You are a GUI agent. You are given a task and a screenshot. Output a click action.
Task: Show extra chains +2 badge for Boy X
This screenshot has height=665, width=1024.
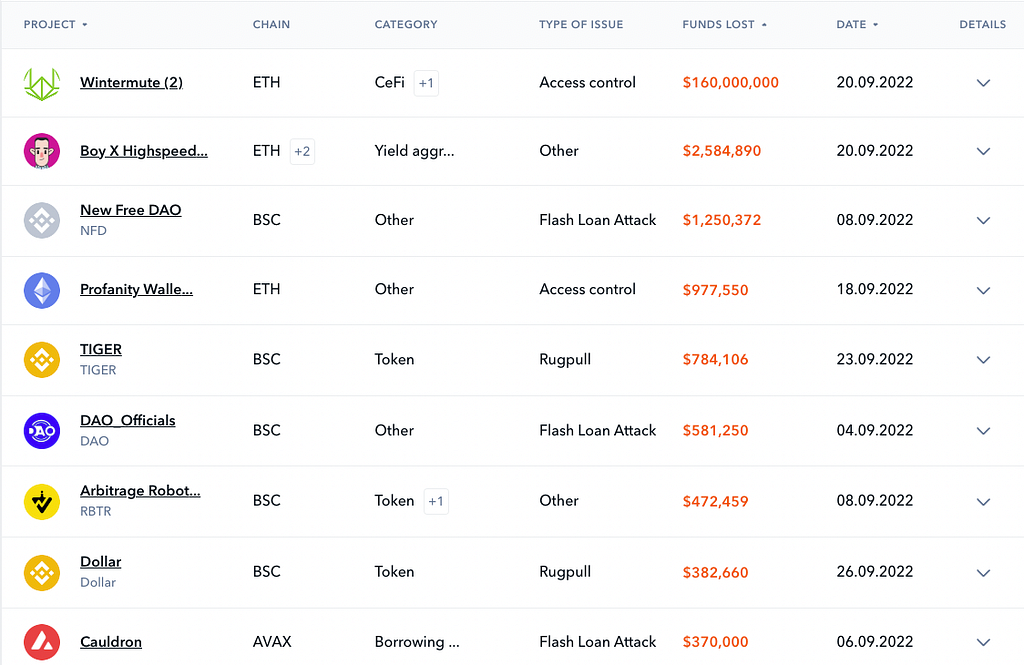302,151
